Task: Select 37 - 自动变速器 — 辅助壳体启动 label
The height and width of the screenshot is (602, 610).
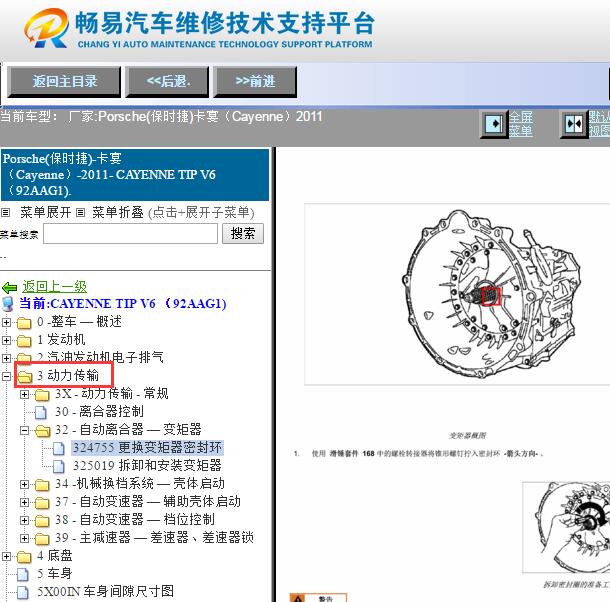Action: coord(148,502)
